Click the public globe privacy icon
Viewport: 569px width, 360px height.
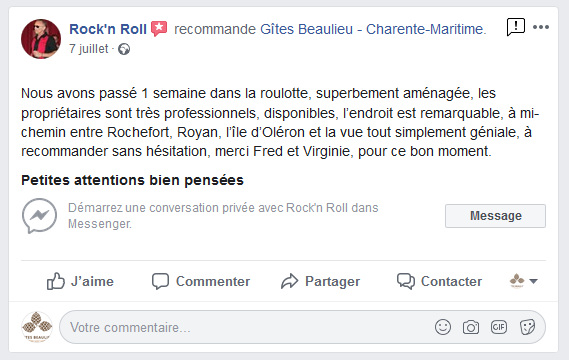click(124, 49)
